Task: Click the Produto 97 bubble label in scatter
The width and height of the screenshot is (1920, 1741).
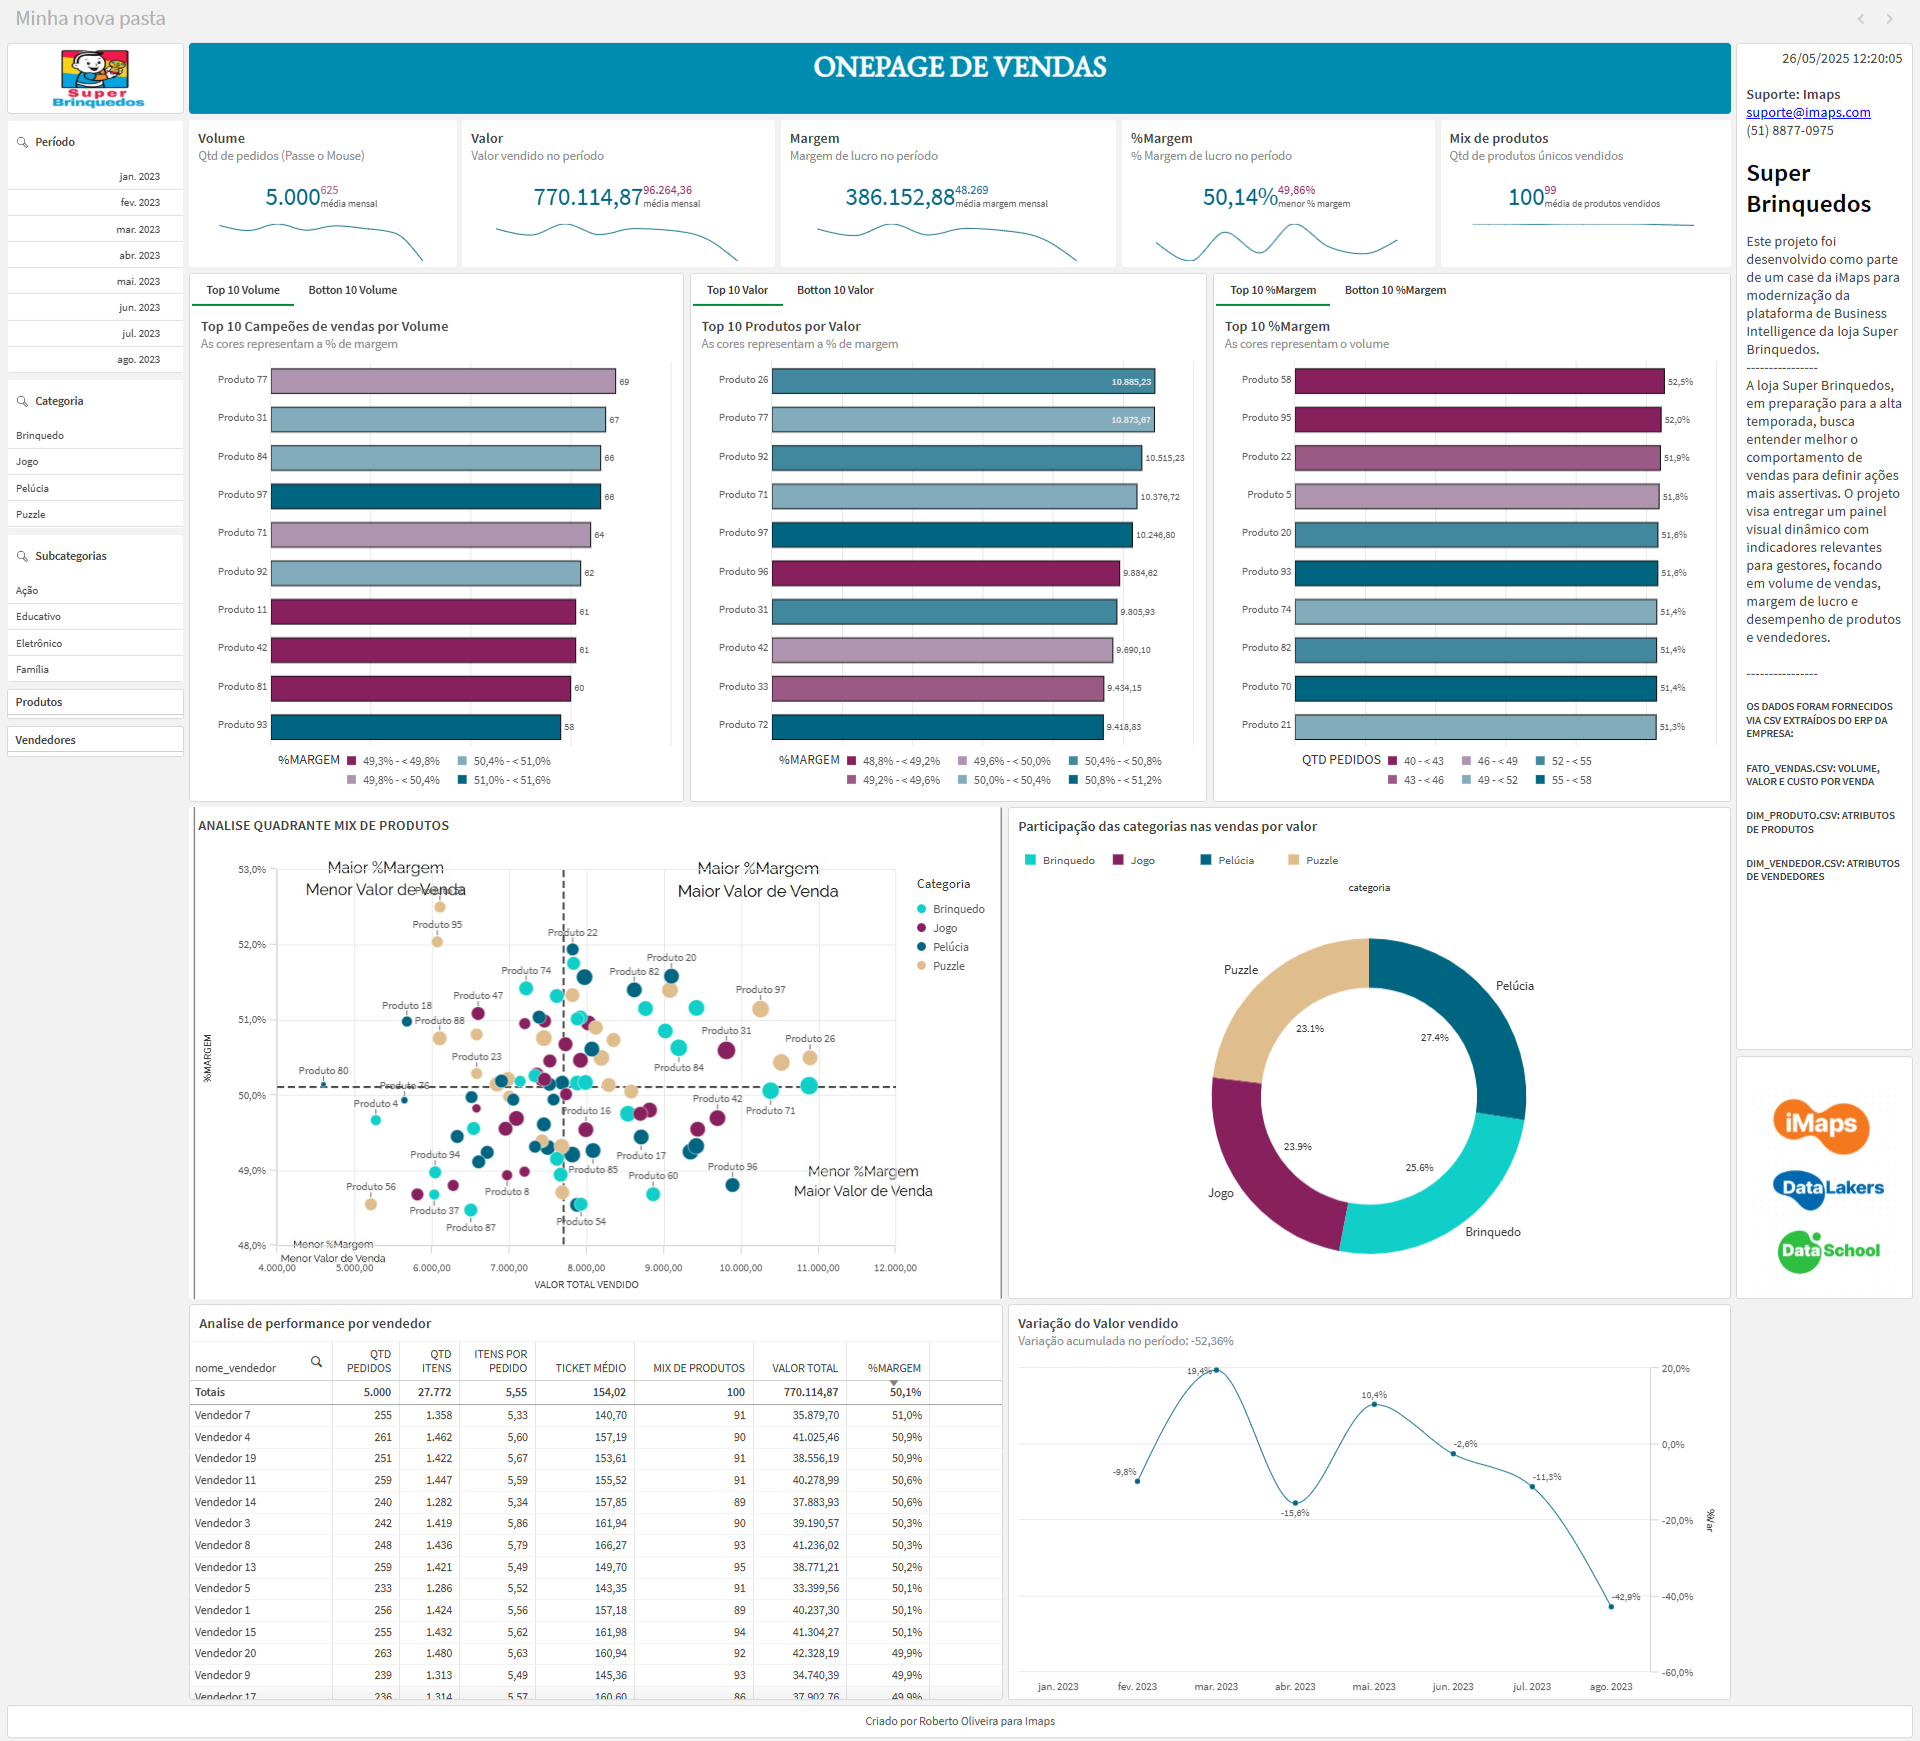Action: point(761,990)
